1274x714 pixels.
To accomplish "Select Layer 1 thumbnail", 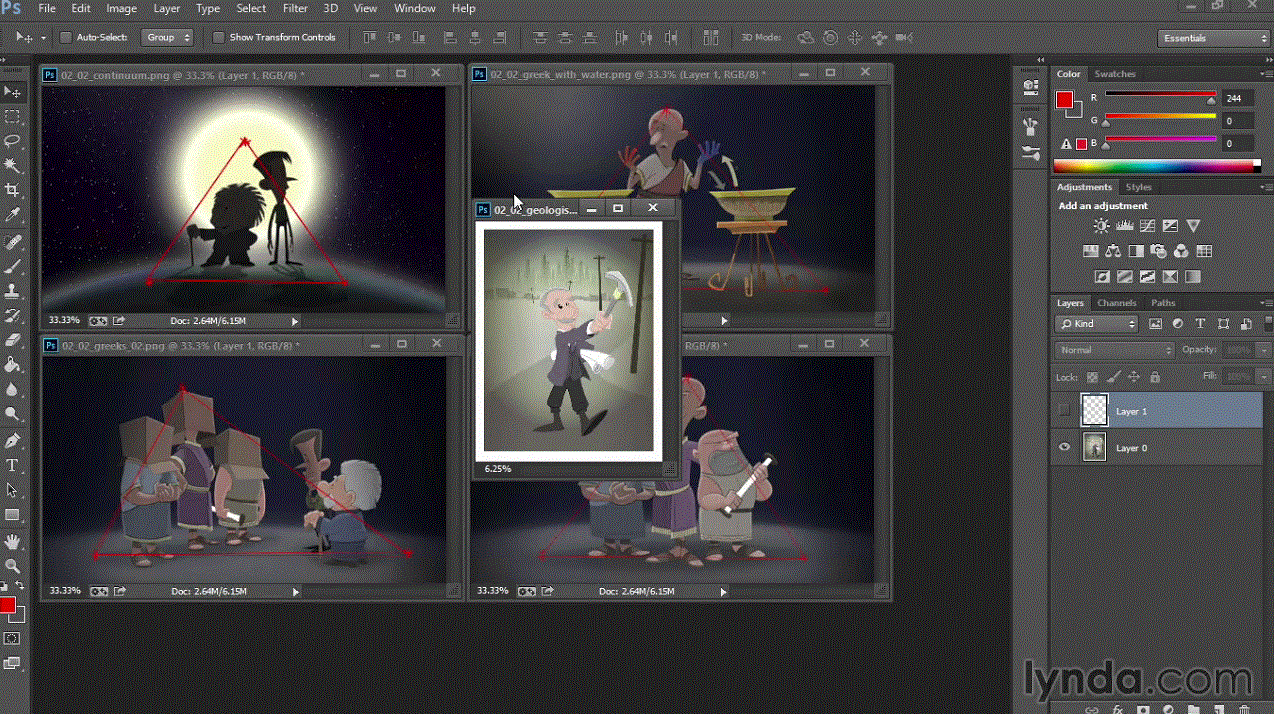I will pyautogui.click(x=1095, y=411).
